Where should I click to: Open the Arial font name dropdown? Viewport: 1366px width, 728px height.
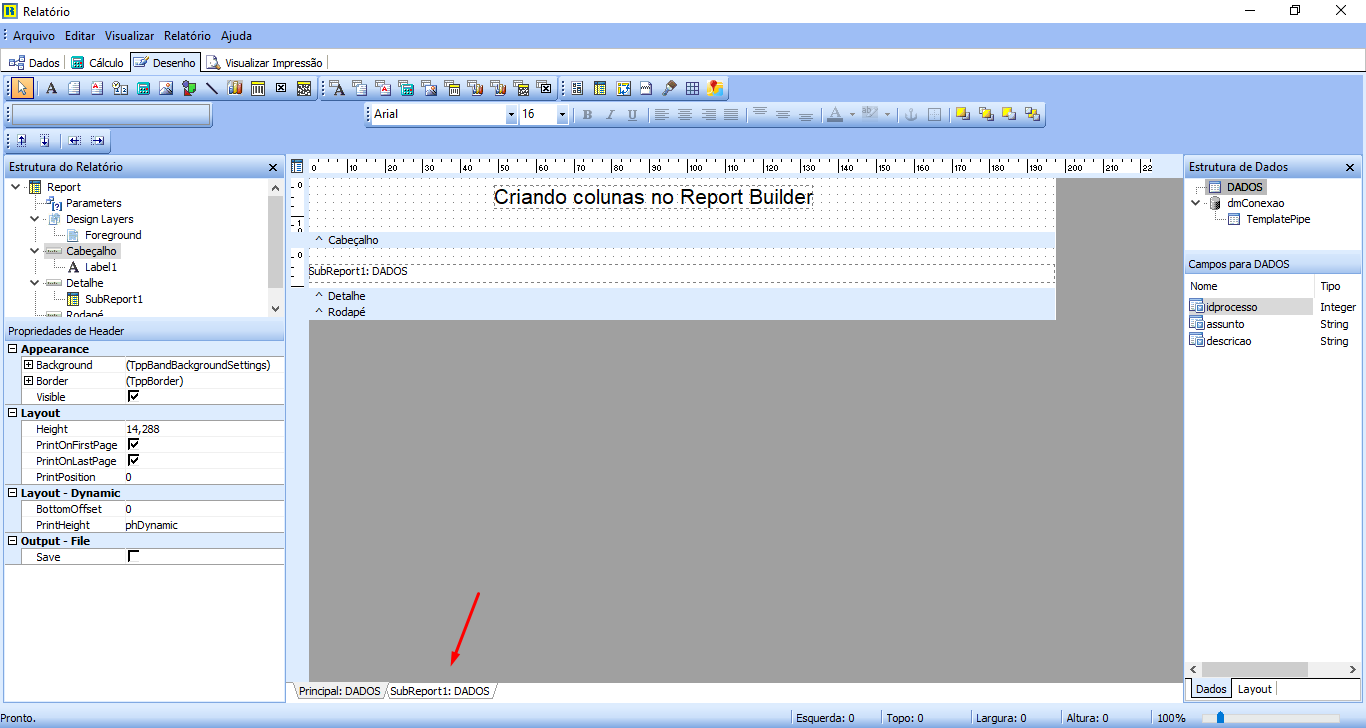511,115
